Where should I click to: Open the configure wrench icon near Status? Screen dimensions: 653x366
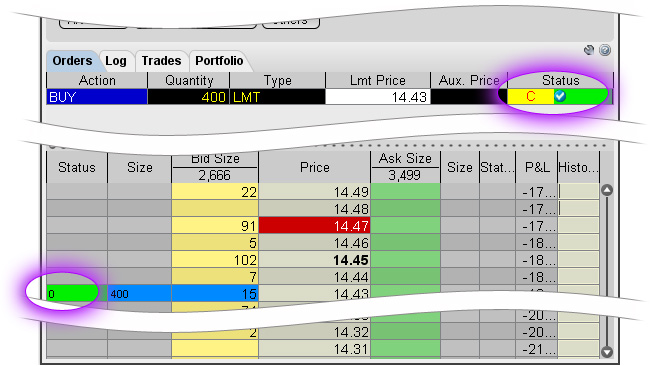point(589,50)
